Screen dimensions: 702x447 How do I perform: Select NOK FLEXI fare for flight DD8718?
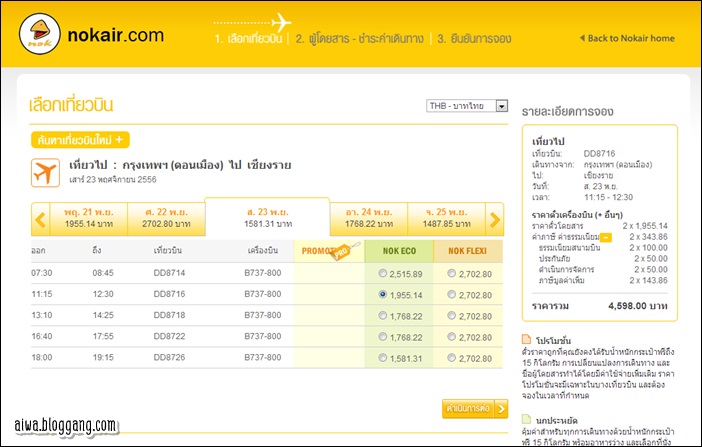pos(451,315)
